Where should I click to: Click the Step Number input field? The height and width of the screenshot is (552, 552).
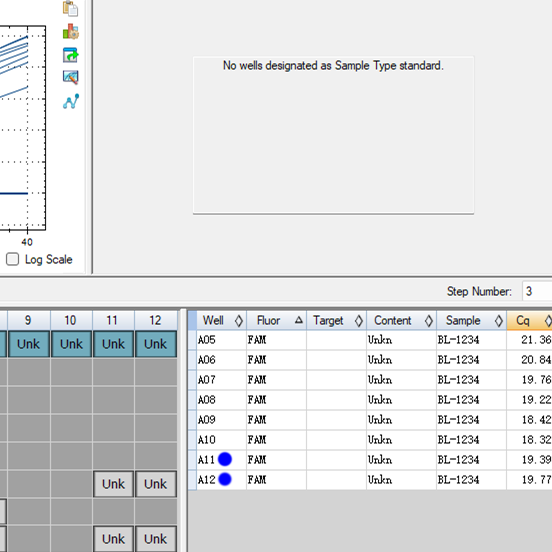[537, 291]
